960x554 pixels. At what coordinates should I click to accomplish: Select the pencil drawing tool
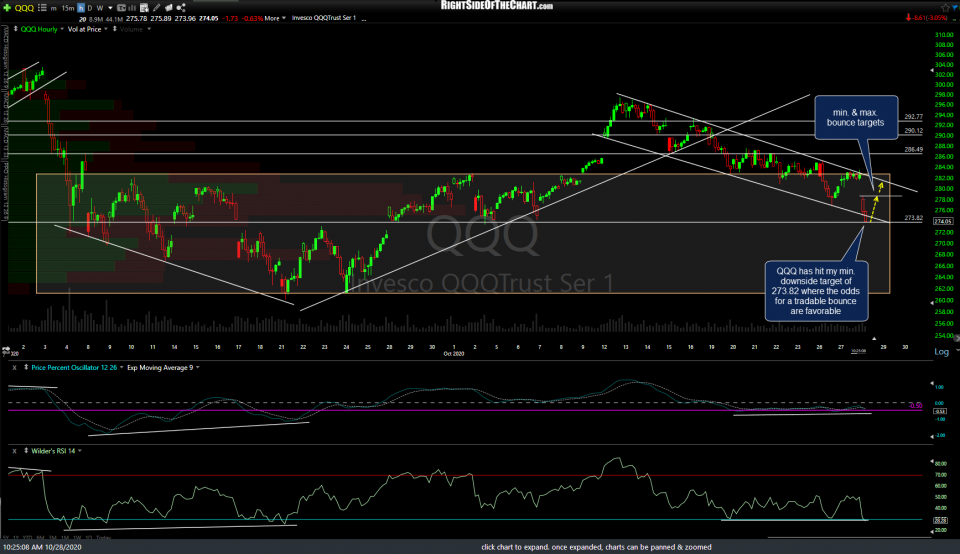pos(157,8)
